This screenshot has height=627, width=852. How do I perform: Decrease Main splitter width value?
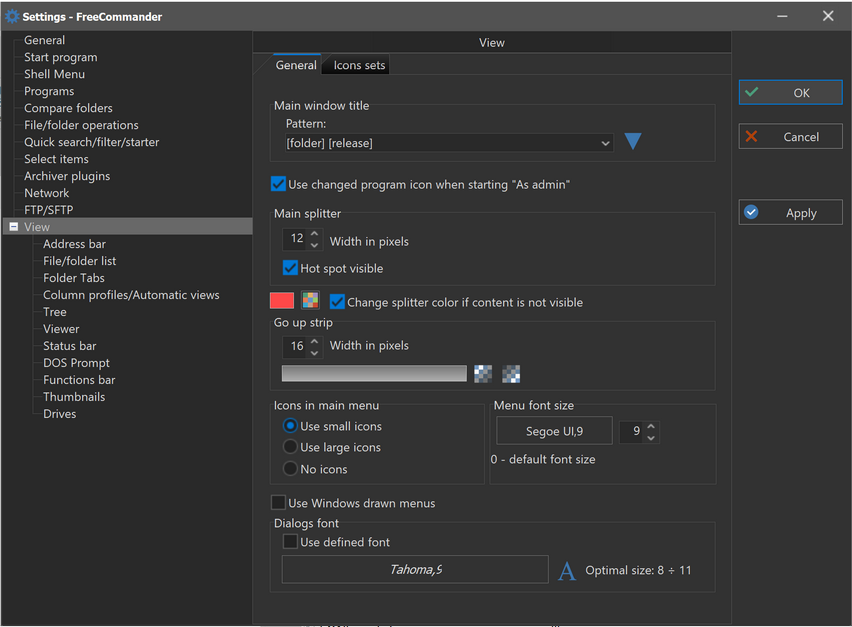pyautogui.click(x=315, y=244)
